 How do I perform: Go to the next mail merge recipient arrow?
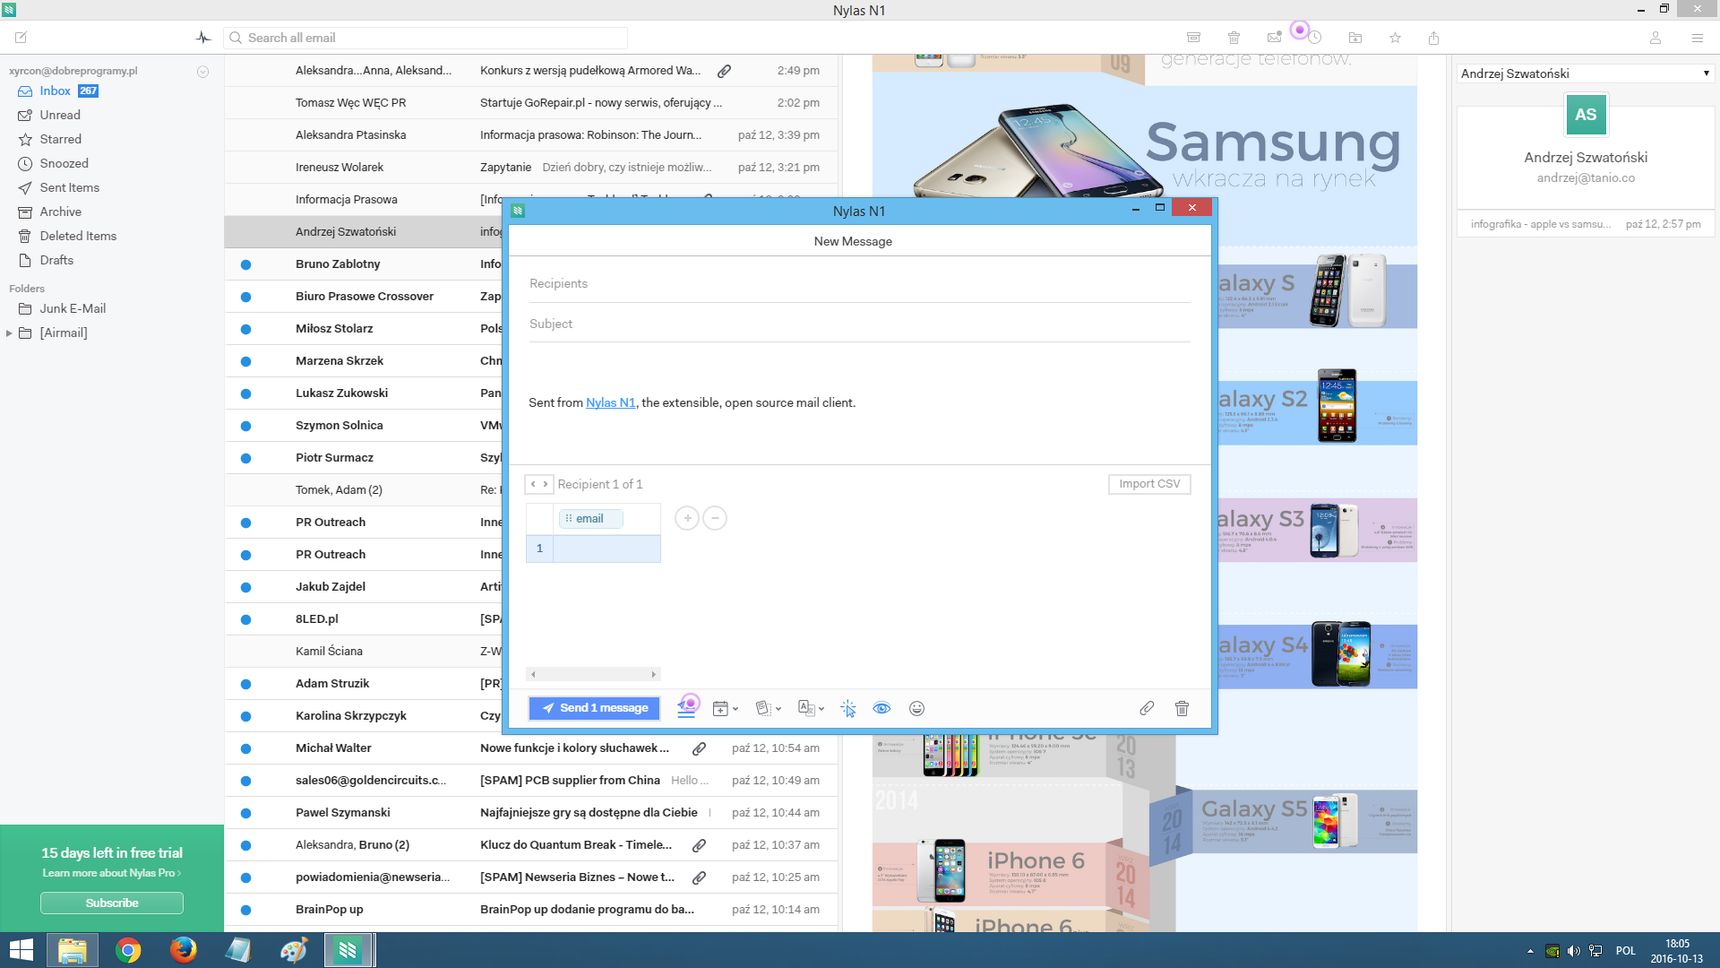pyautogui.click(x=545, y=484)
